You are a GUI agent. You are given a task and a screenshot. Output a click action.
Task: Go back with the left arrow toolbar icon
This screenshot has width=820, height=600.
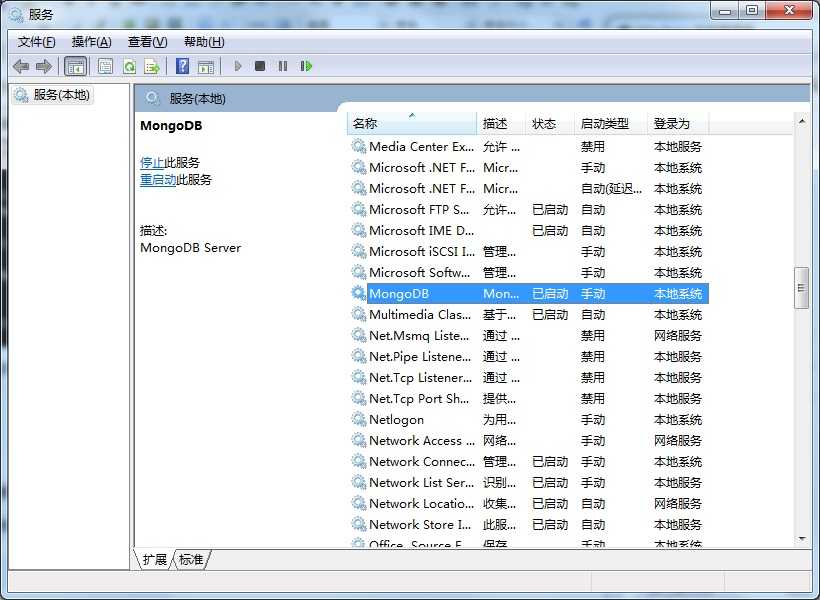point(21,66)
